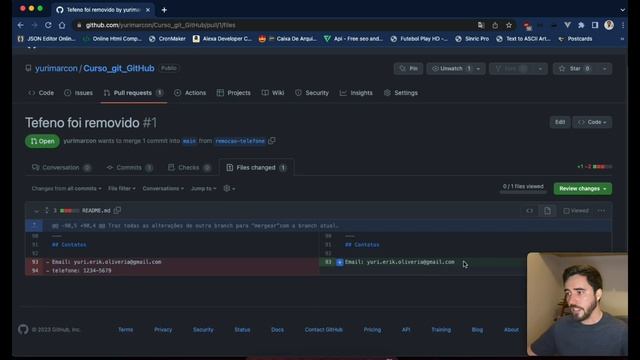Open the Wiki tab
The height and width of the screenshot is (360, 640).
[x=273, y=93]
